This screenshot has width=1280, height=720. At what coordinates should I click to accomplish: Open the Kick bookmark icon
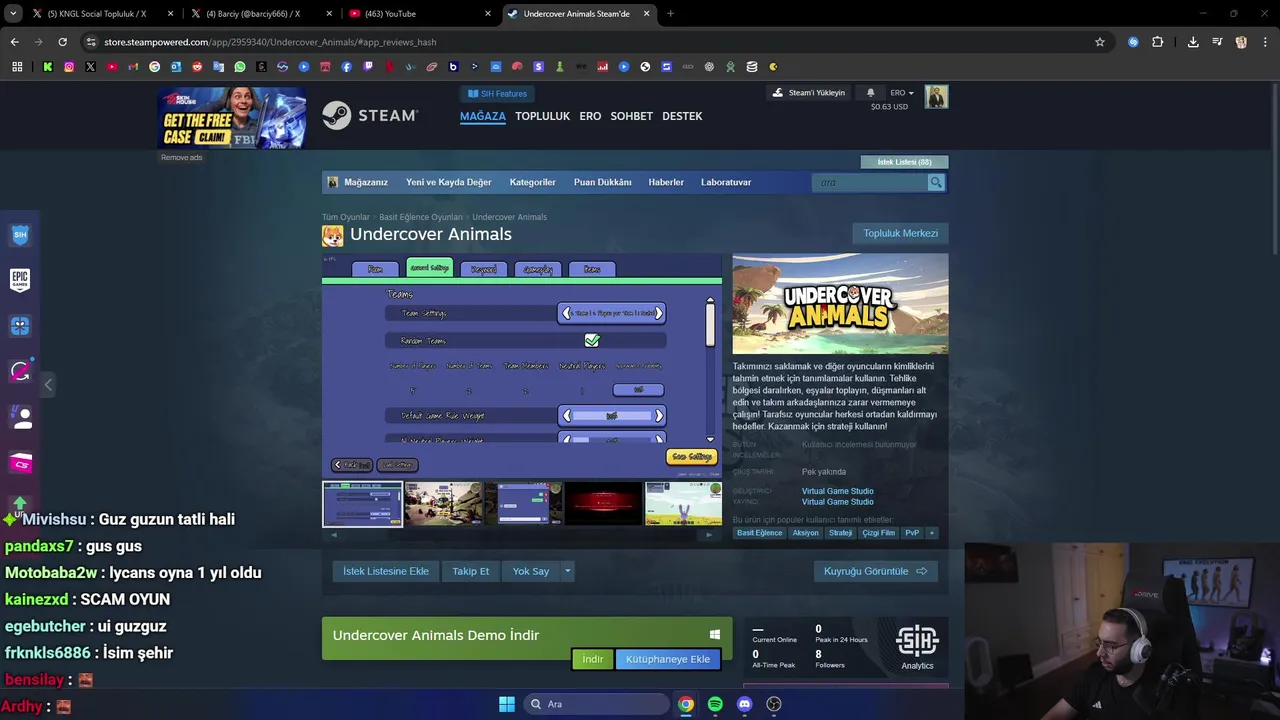(x=47, y=67)
